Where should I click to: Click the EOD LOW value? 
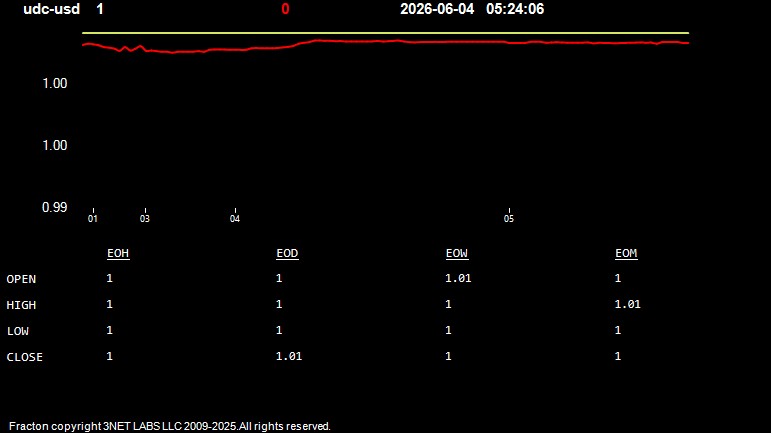[x=279, y=330]
